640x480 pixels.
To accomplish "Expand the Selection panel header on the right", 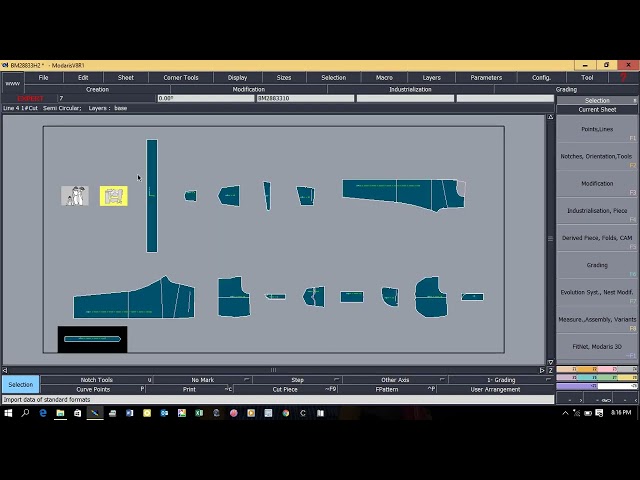I will (597, 100).
